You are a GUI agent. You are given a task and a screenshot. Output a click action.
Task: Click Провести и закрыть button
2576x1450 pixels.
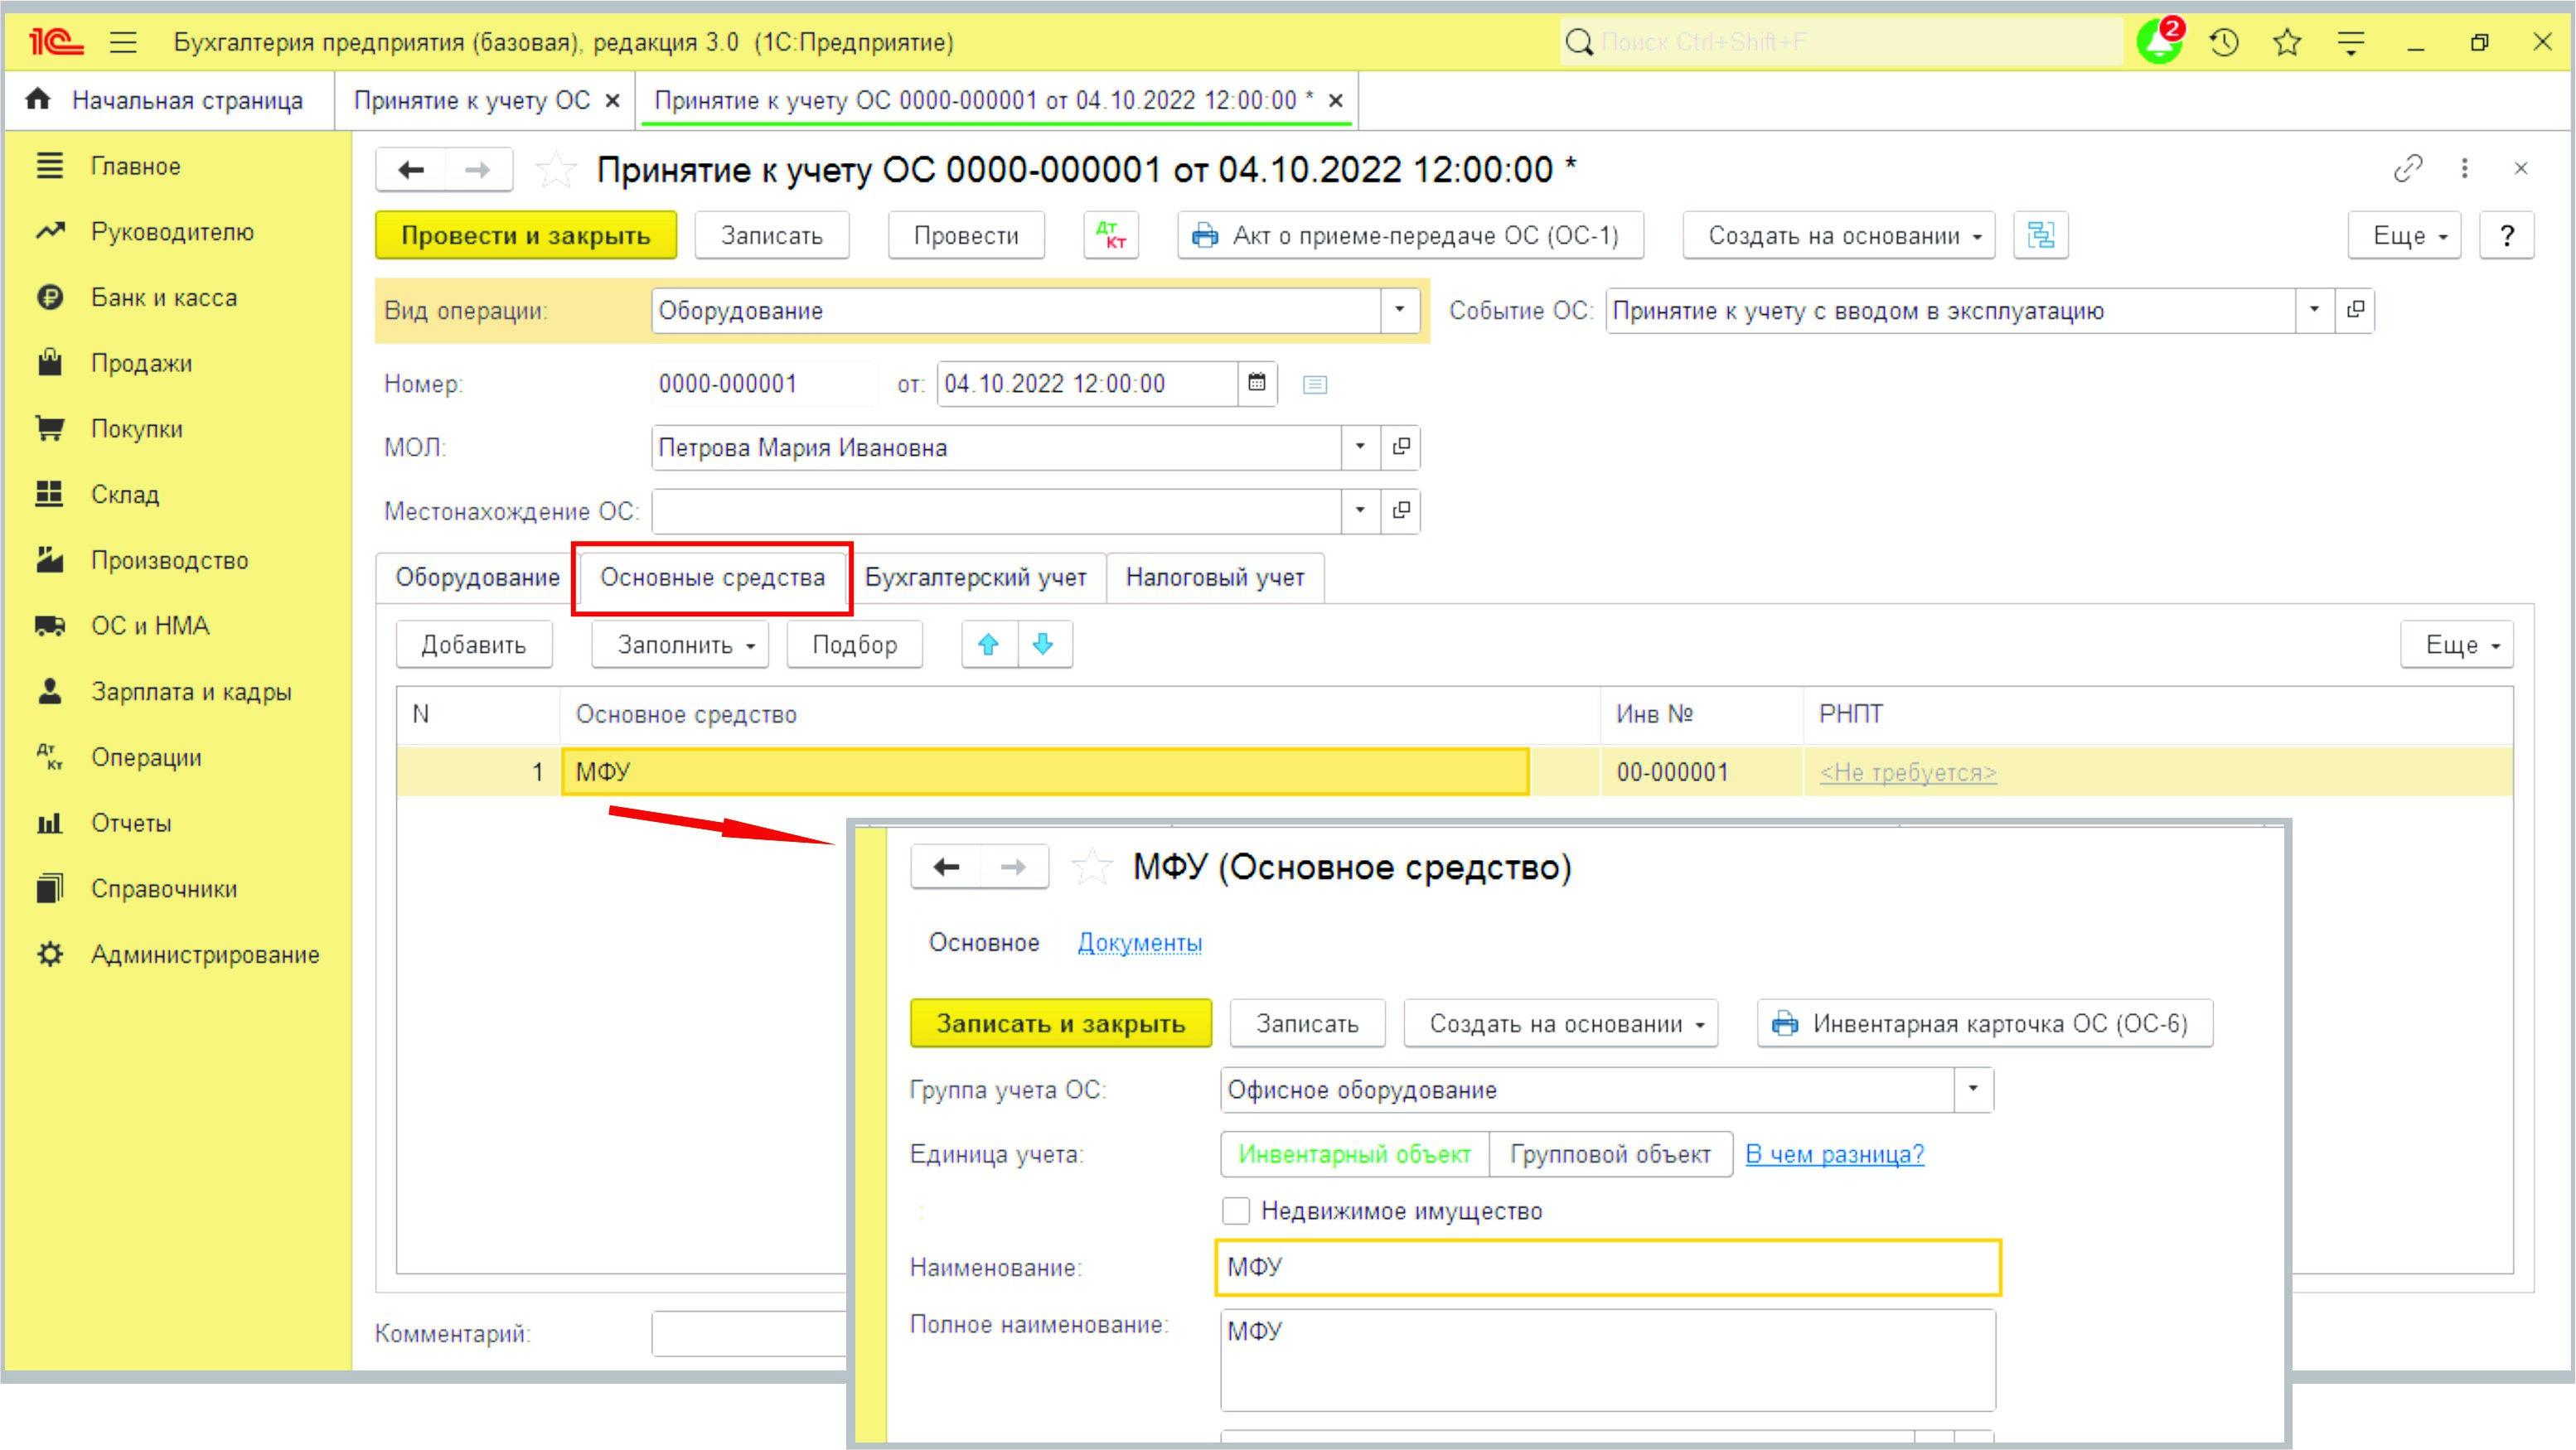click(x=526, y=236)
